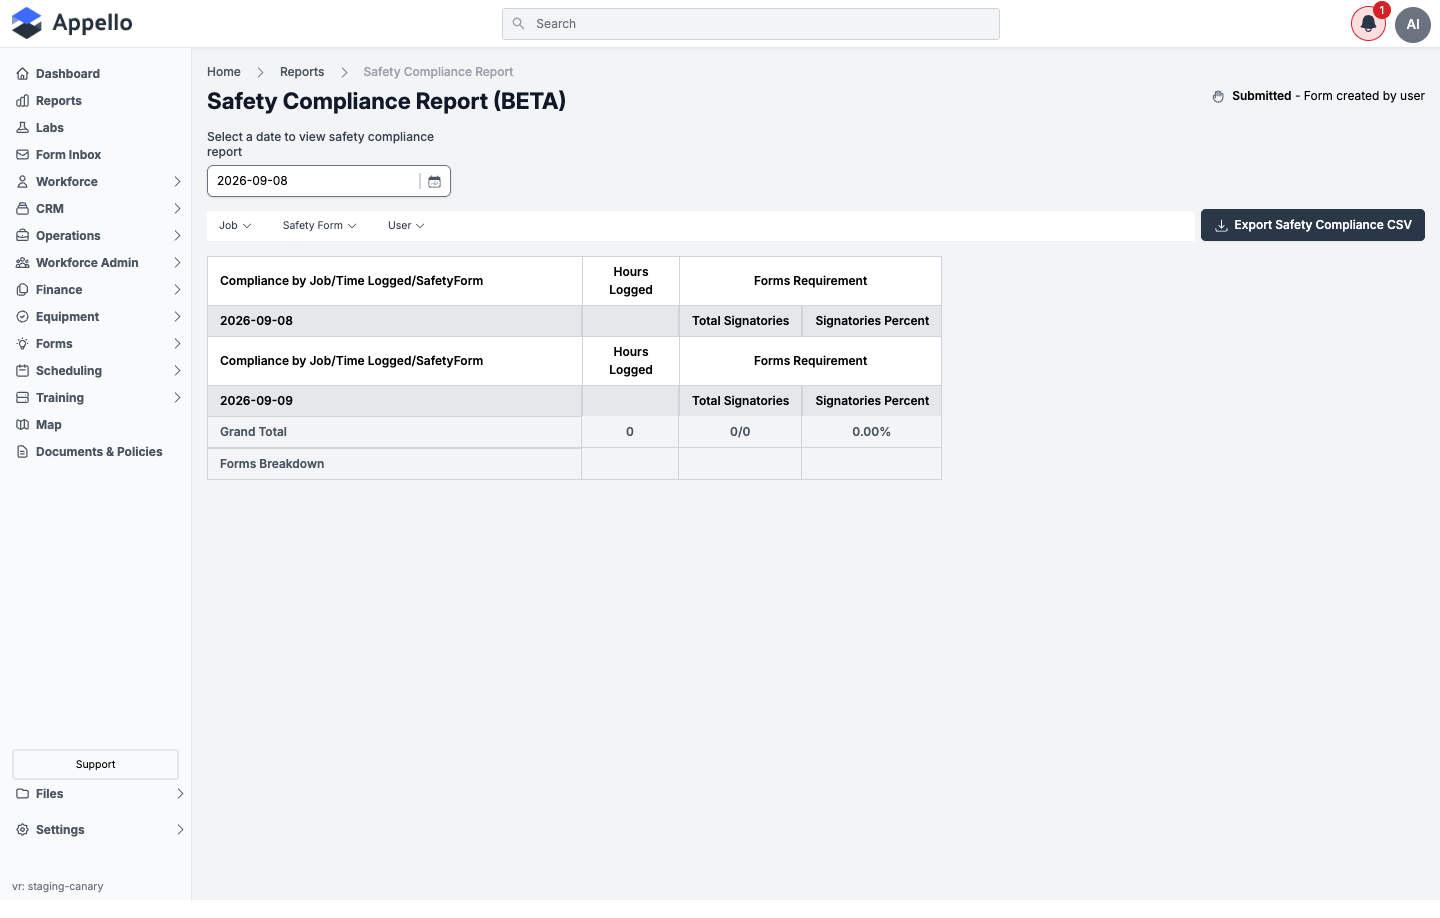Click the Documents & Policies file icon
The width and height of the screenshot is (1440, 918).
[x=22, y=452]
